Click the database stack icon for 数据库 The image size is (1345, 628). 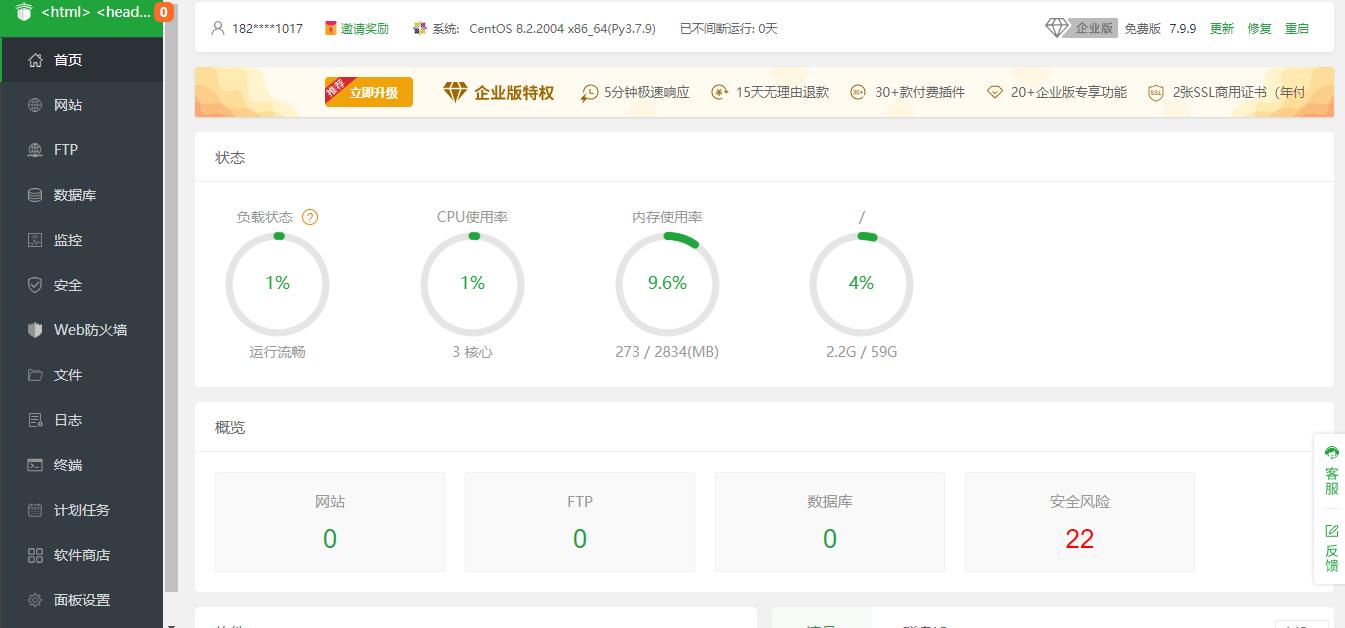[35, 195]
